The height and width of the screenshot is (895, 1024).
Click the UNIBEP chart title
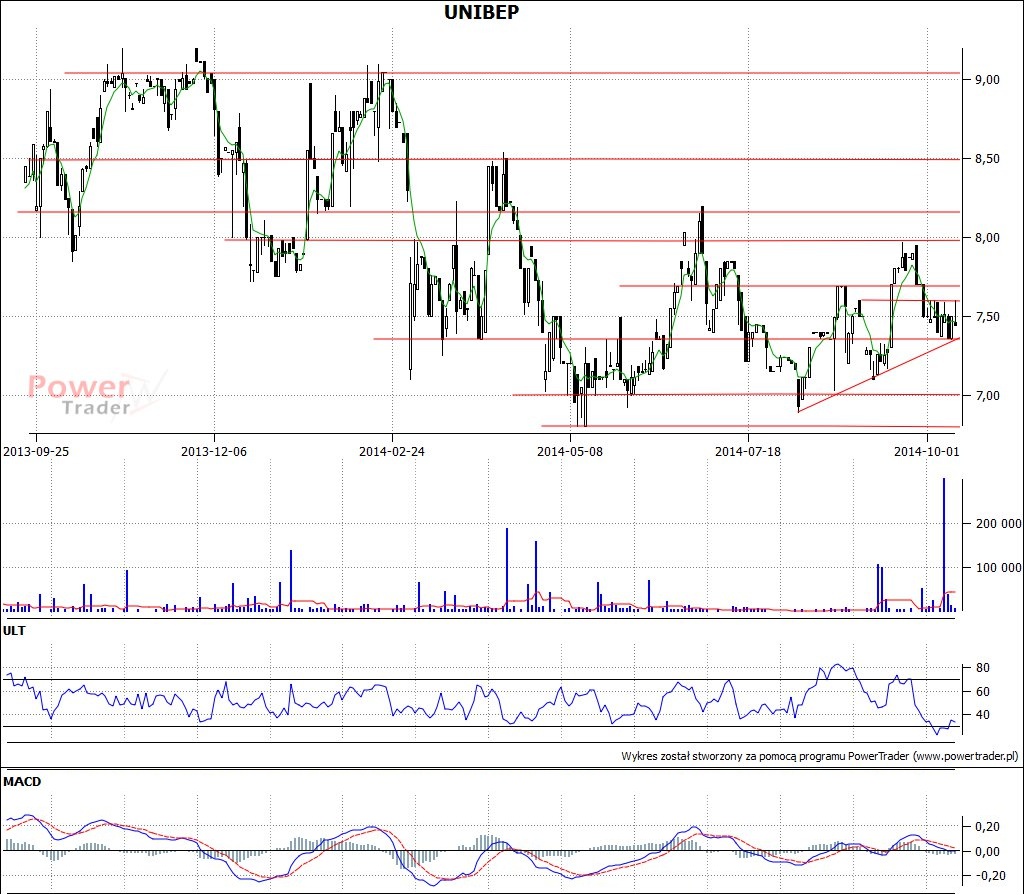coord(481,12)
